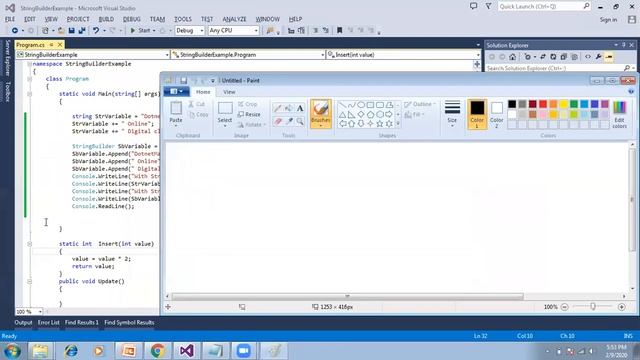Open the Brushes tool in Paint
The width and height of the screenshot is (640, 360).
tap(321, 113)
